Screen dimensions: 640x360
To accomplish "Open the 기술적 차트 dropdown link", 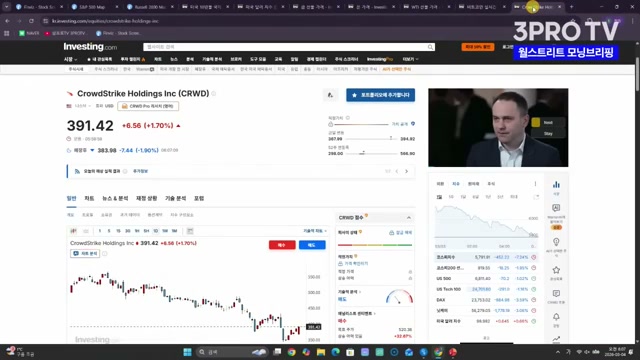I will click(315, 231).
